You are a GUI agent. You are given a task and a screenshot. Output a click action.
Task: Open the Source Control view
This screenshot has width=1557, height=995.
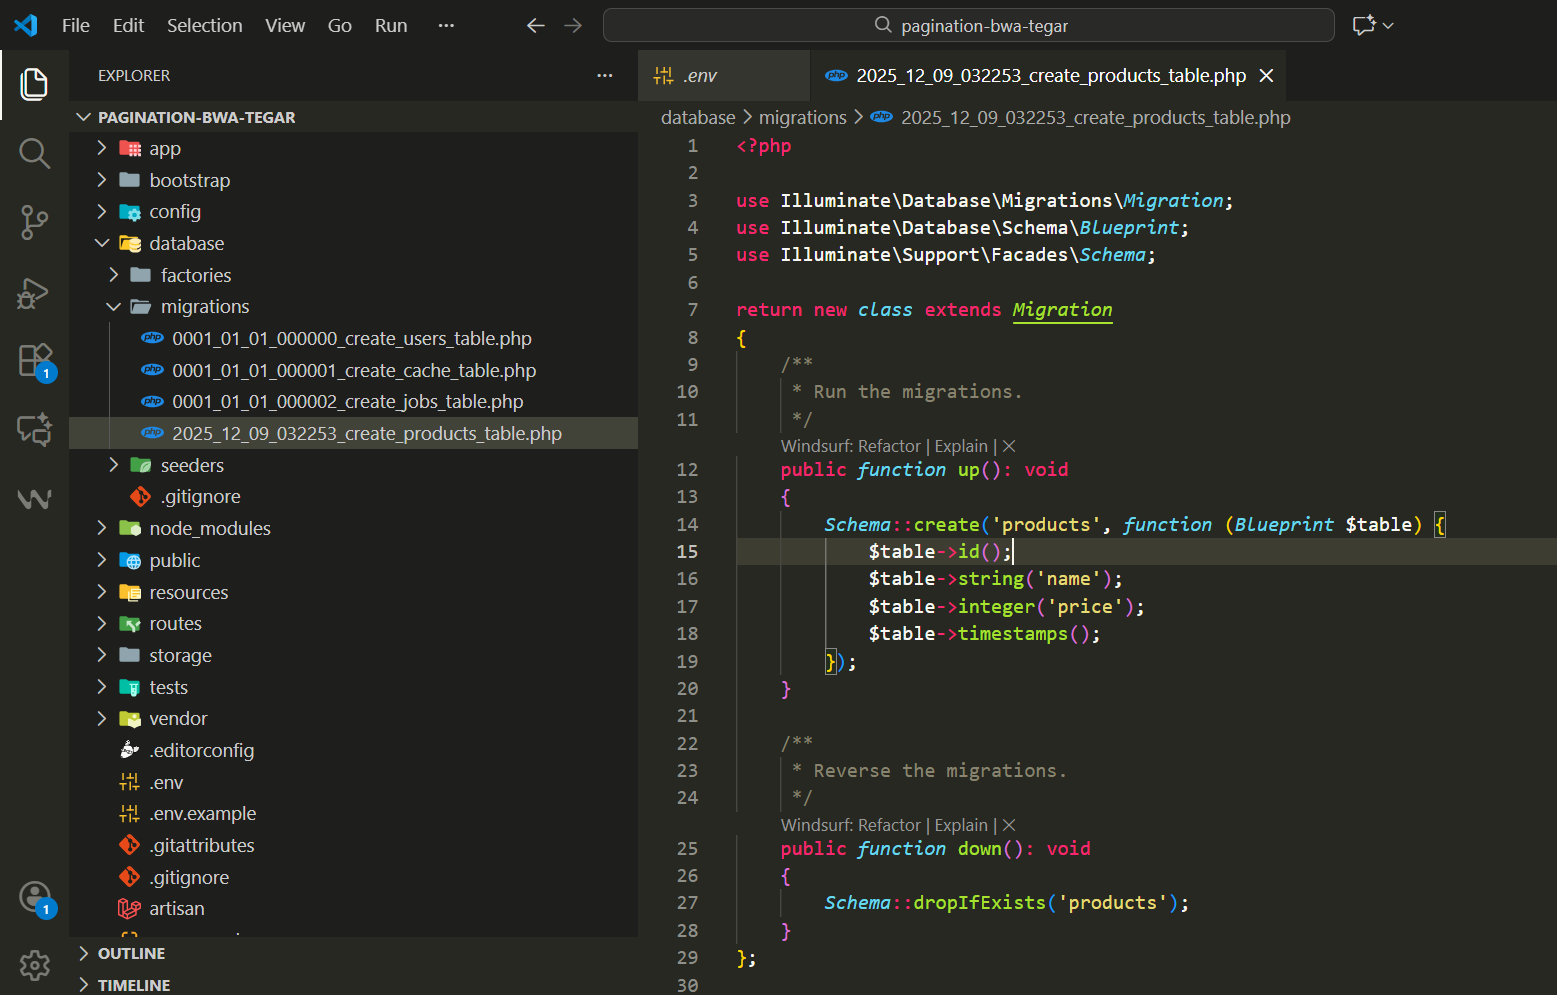pyautogui.click(x=34, y=222)
